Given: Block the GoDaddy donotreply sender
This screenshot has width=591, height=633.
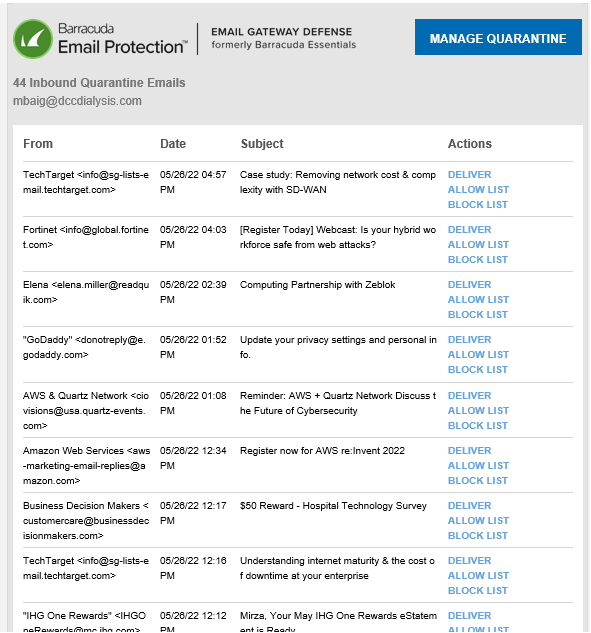Looking at the screenshot, I should (x=478, y=369).
